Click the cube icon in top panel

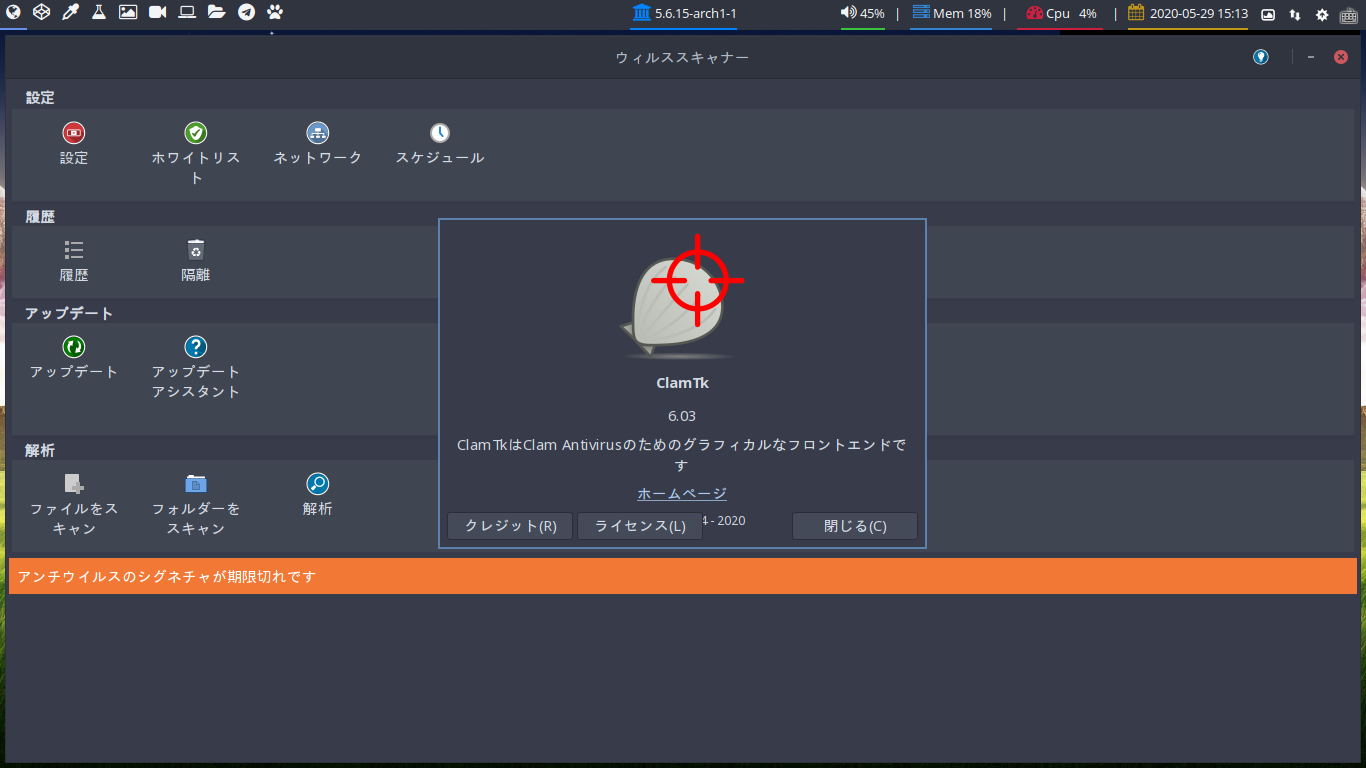tap(41, 13)
